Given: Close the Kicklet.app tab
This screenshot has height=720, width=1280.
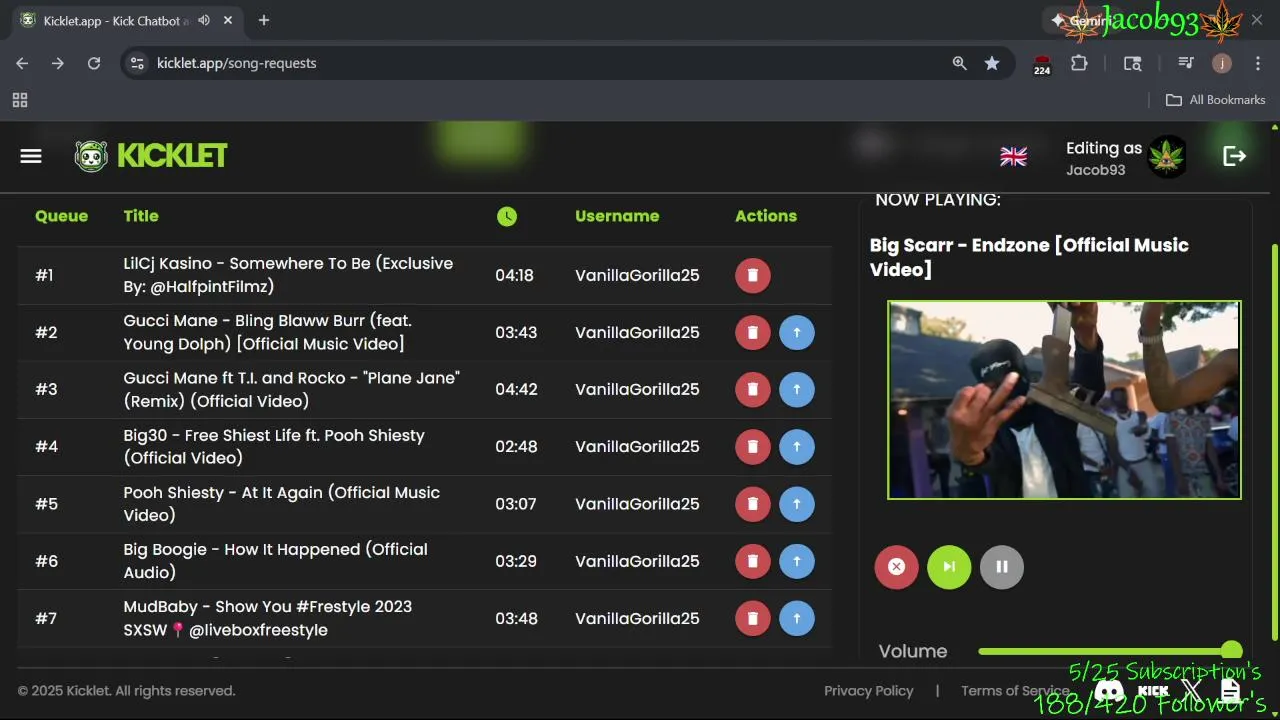Looking at the screenshot, I should 228,20.
